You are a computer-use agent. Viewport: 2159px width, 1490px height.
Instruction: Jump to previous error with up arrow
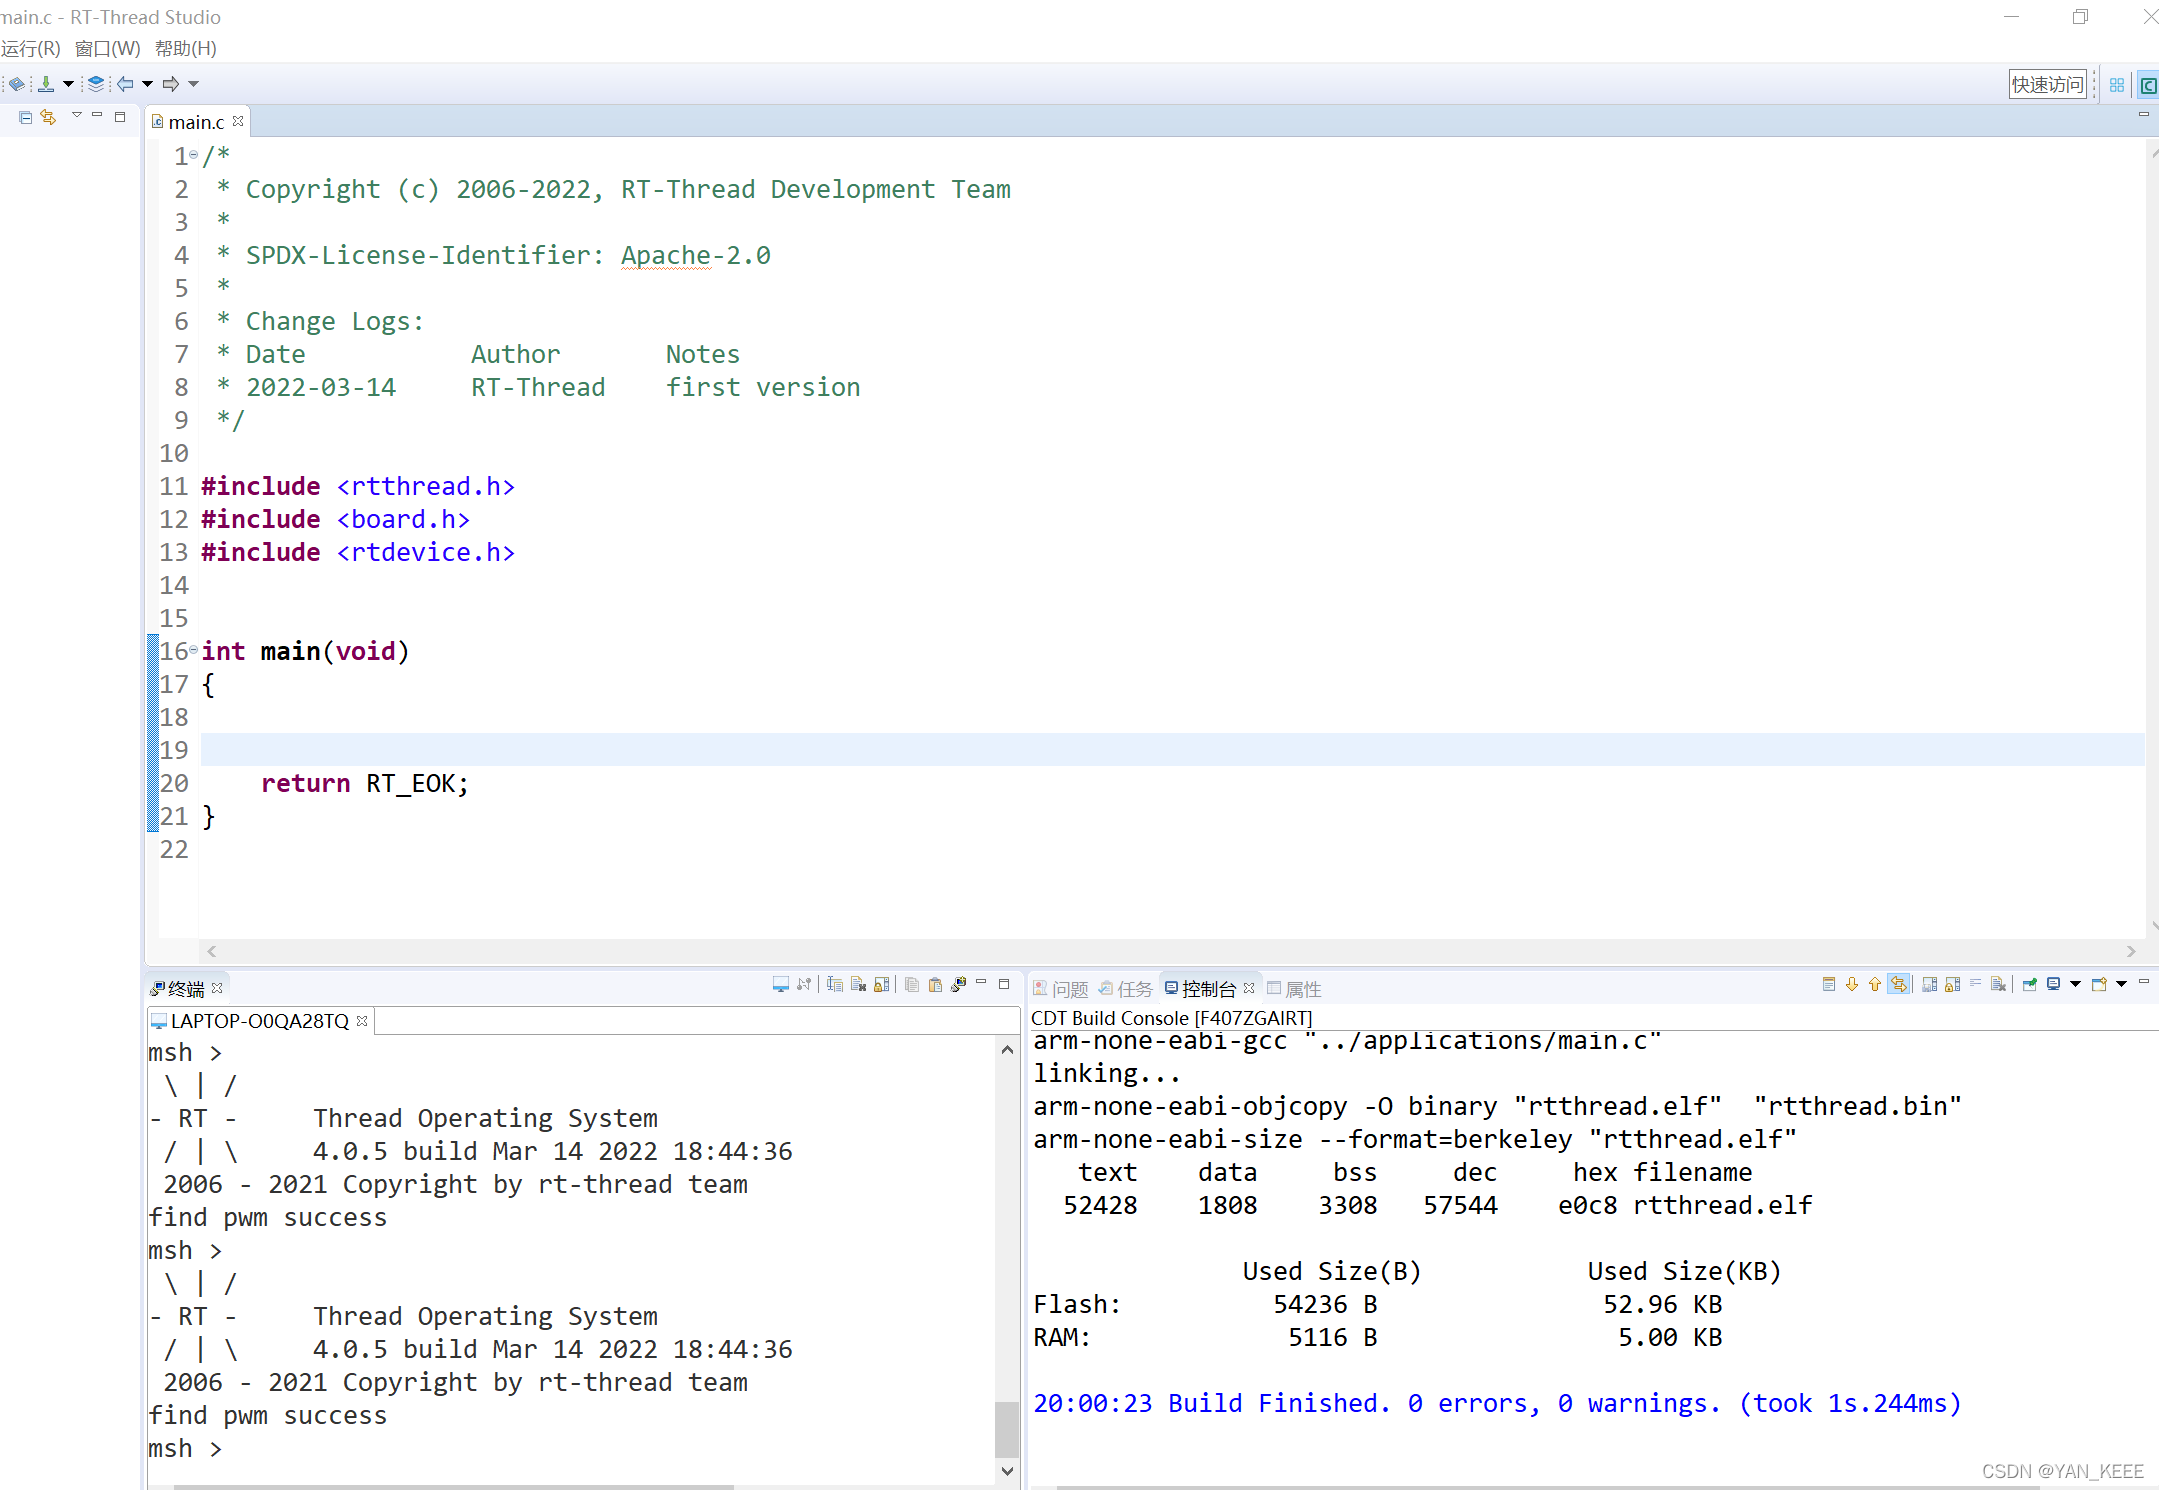tap(1875, 984)
